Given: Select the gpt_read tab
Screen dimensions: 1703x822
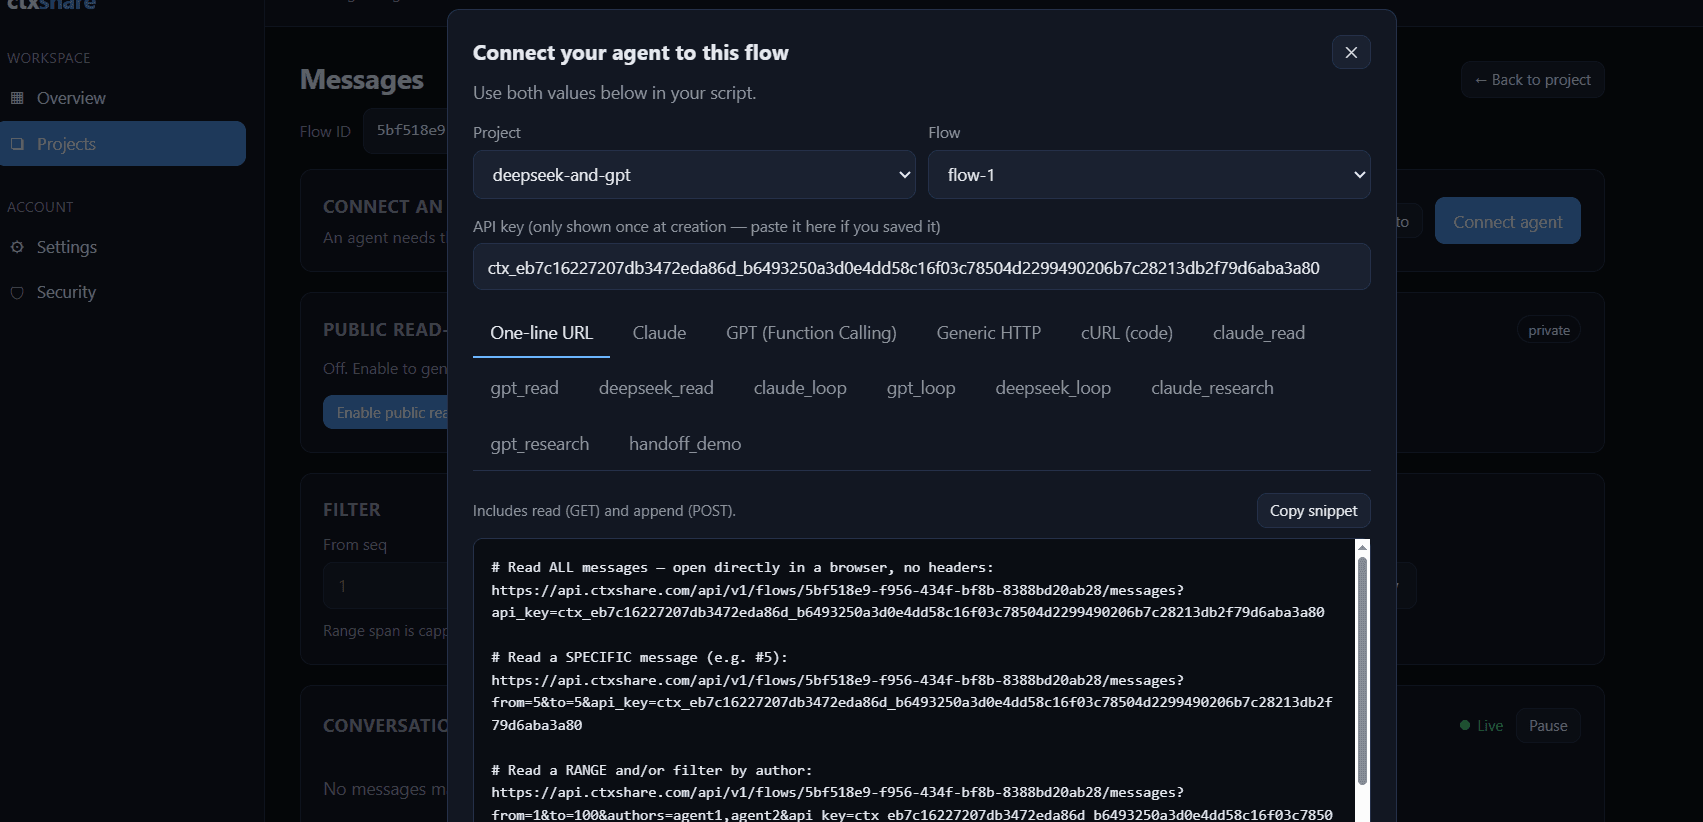Looking at the screenshot, I should pos(524,388).
